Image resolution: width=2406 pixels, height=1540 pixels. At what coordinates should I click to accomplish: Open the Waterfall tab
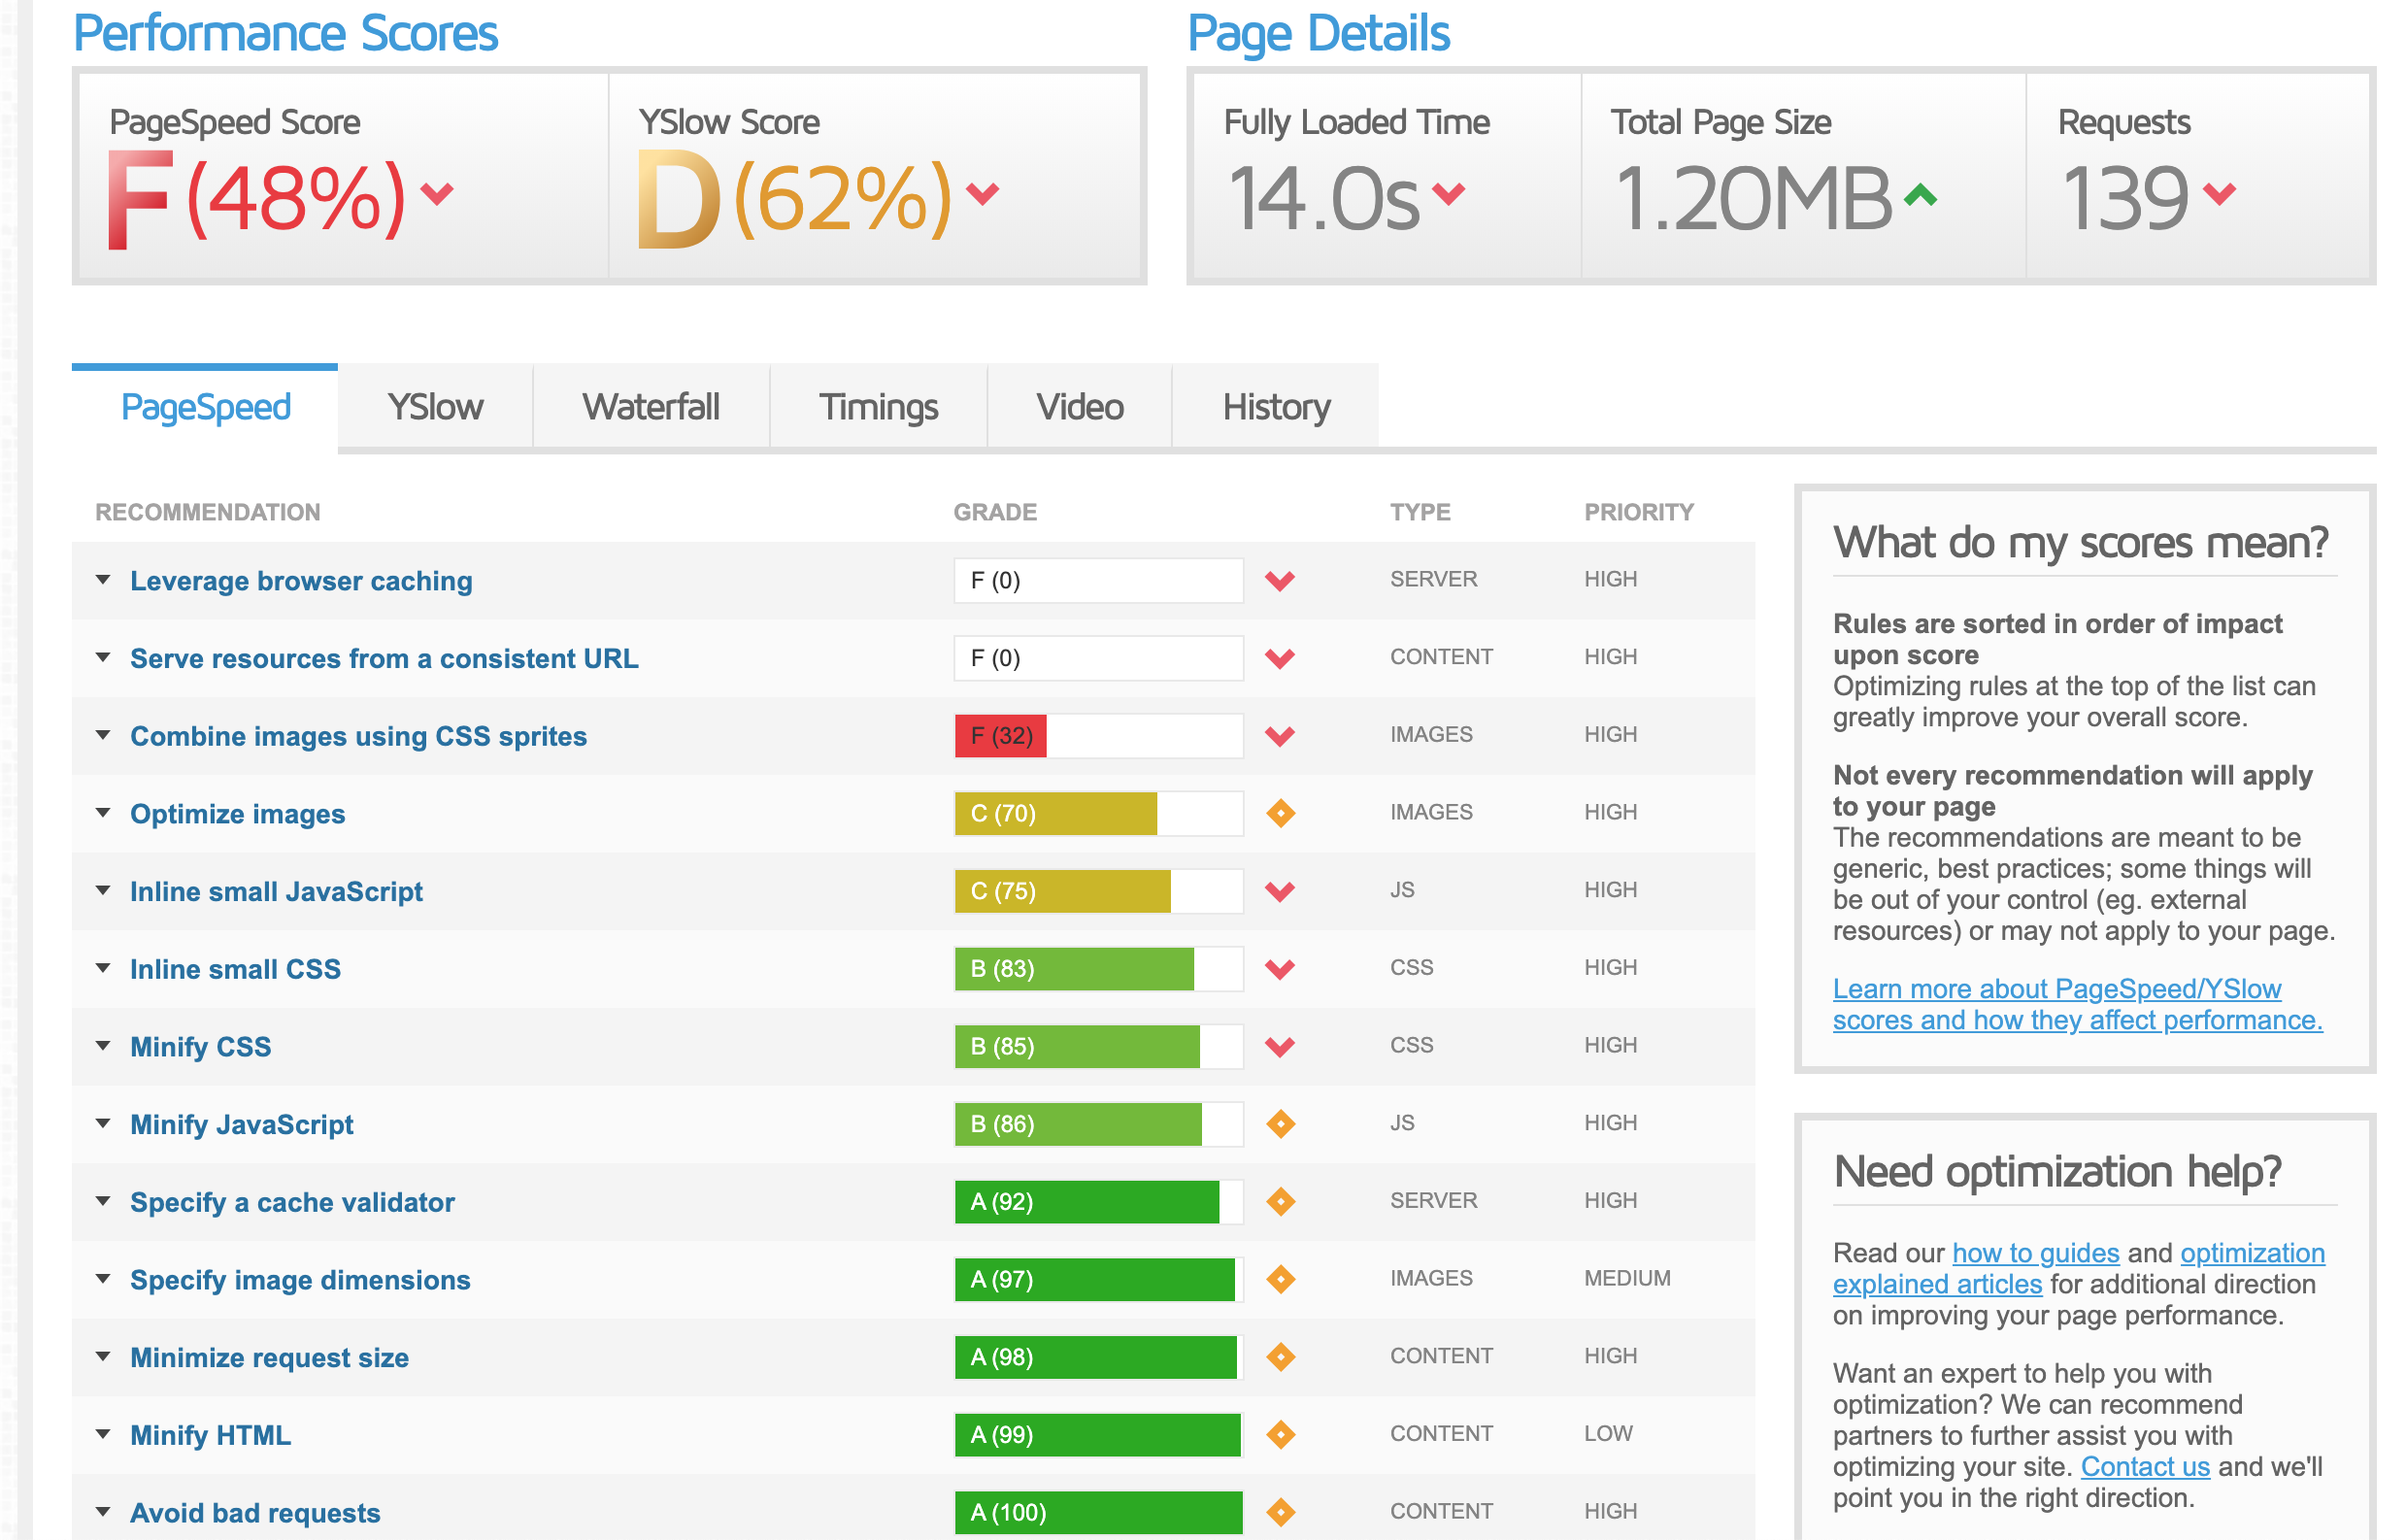tap(651, 408)
